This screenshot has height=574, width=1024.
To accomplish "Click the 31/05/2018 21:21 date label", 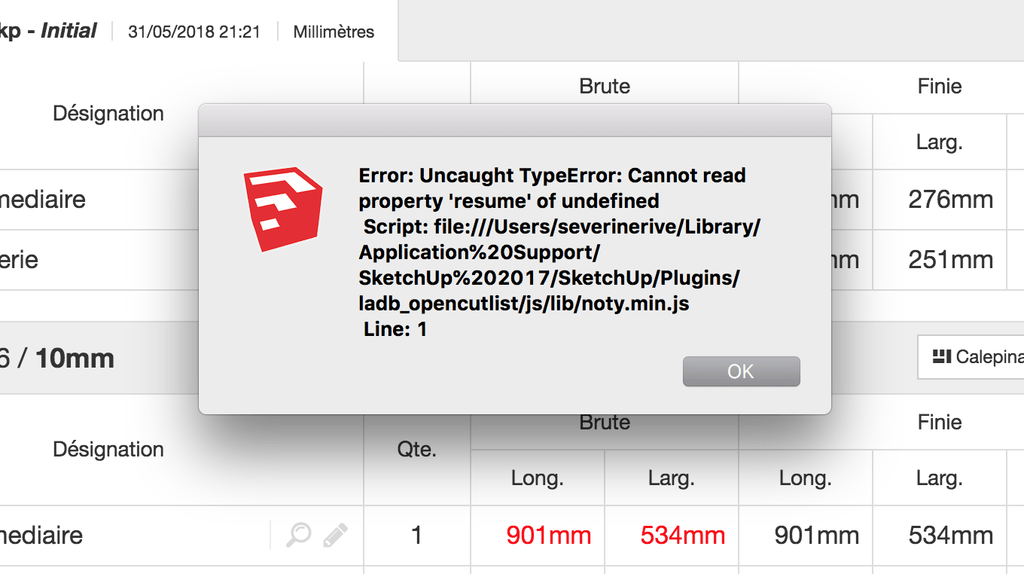I will tap(194, 32).
